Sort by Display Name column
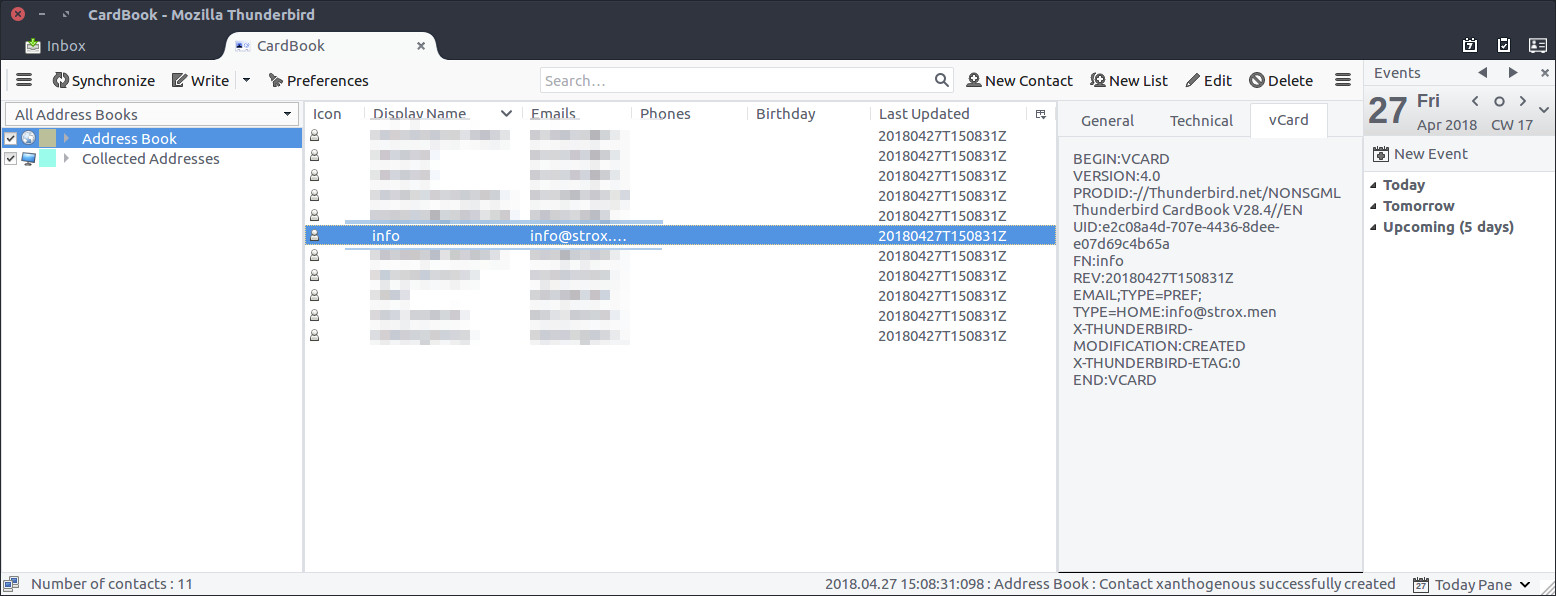This screenshot has width=1556, height=596. tap(442, 113)
